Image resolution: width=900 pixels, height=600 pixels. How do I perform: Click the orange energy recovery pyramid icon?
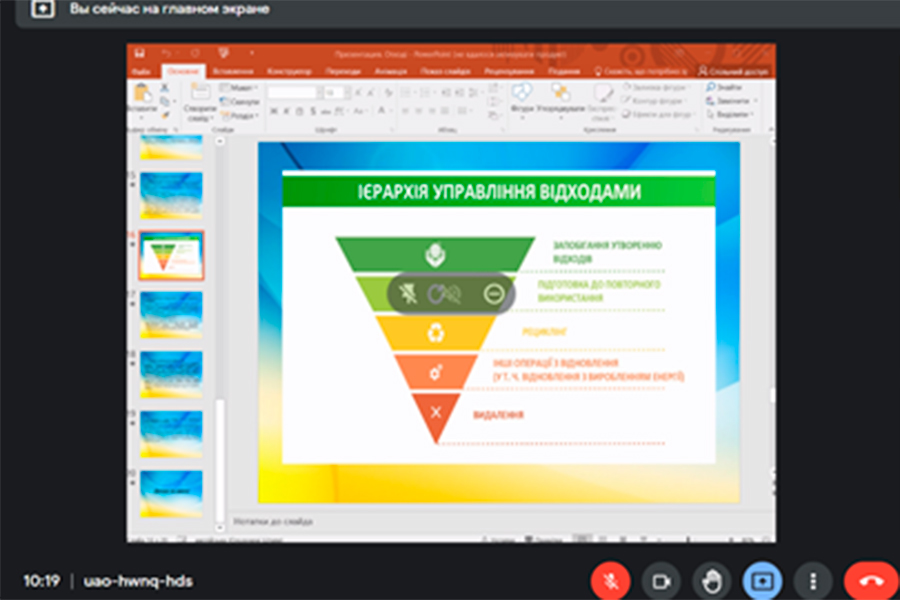coord(436,373)
